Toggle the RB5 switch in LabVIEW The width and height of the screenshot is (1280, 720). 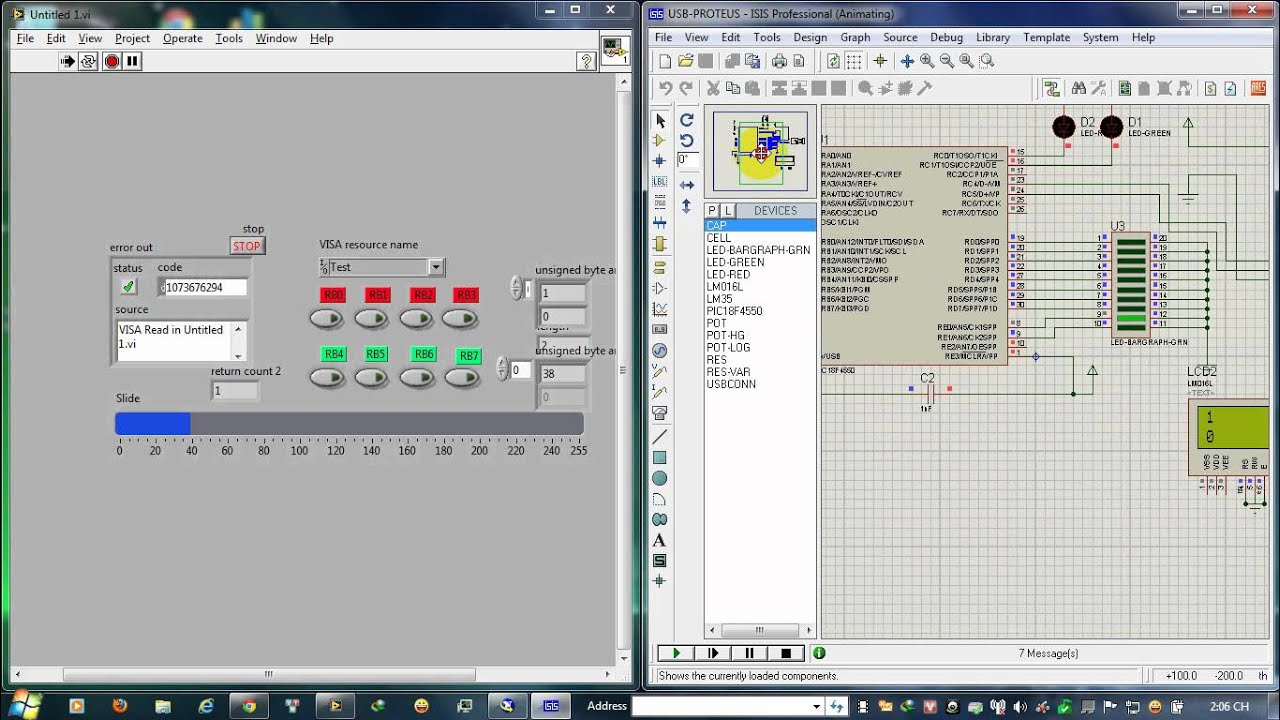371,378
